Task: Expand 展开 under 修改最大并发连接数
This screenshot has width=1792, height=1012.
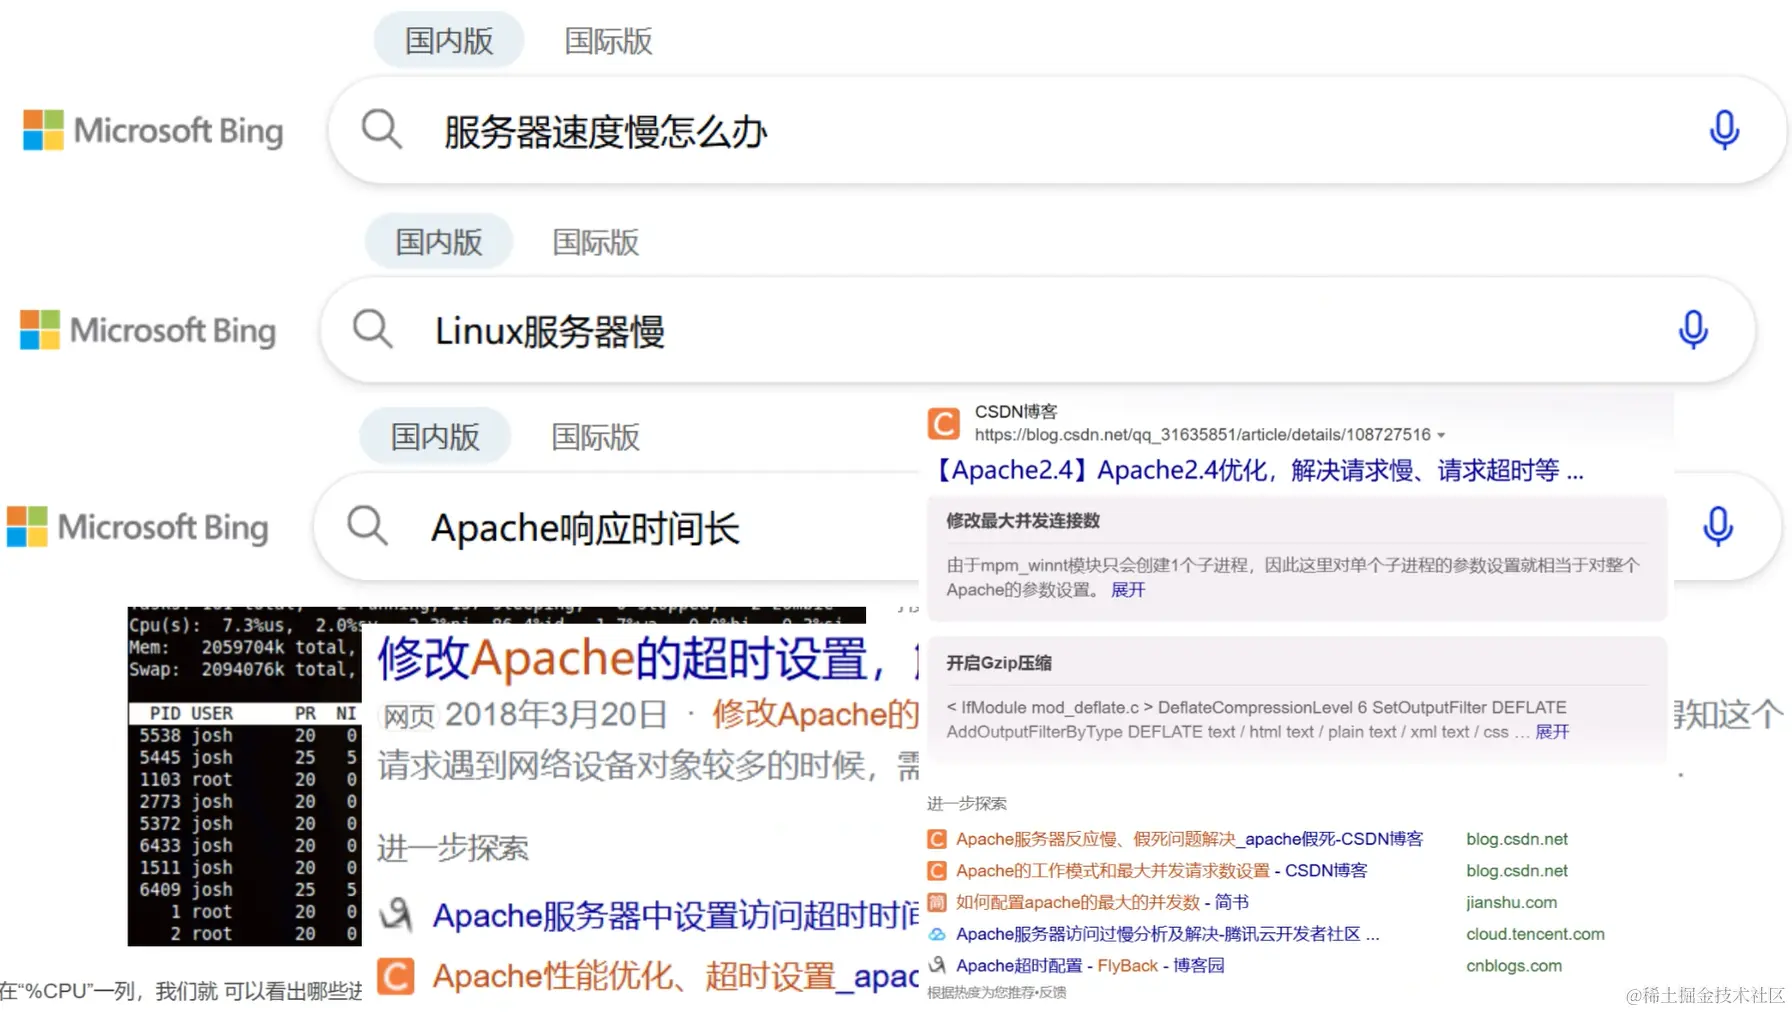Action: tap(1128, 590)
